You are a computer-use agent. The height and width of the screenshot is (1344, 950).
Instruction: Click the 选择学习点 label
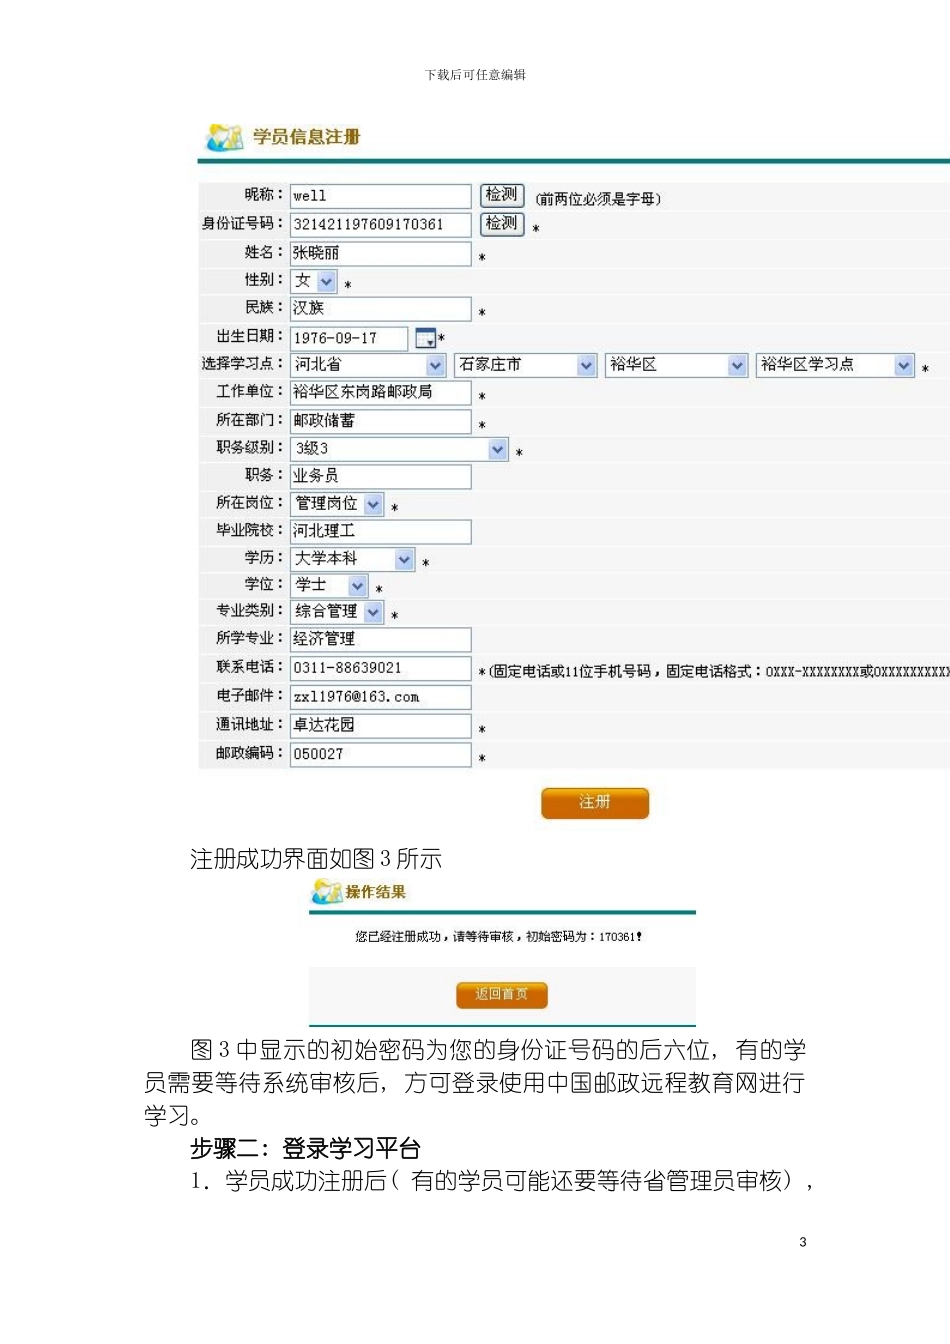tap(243, 364)
